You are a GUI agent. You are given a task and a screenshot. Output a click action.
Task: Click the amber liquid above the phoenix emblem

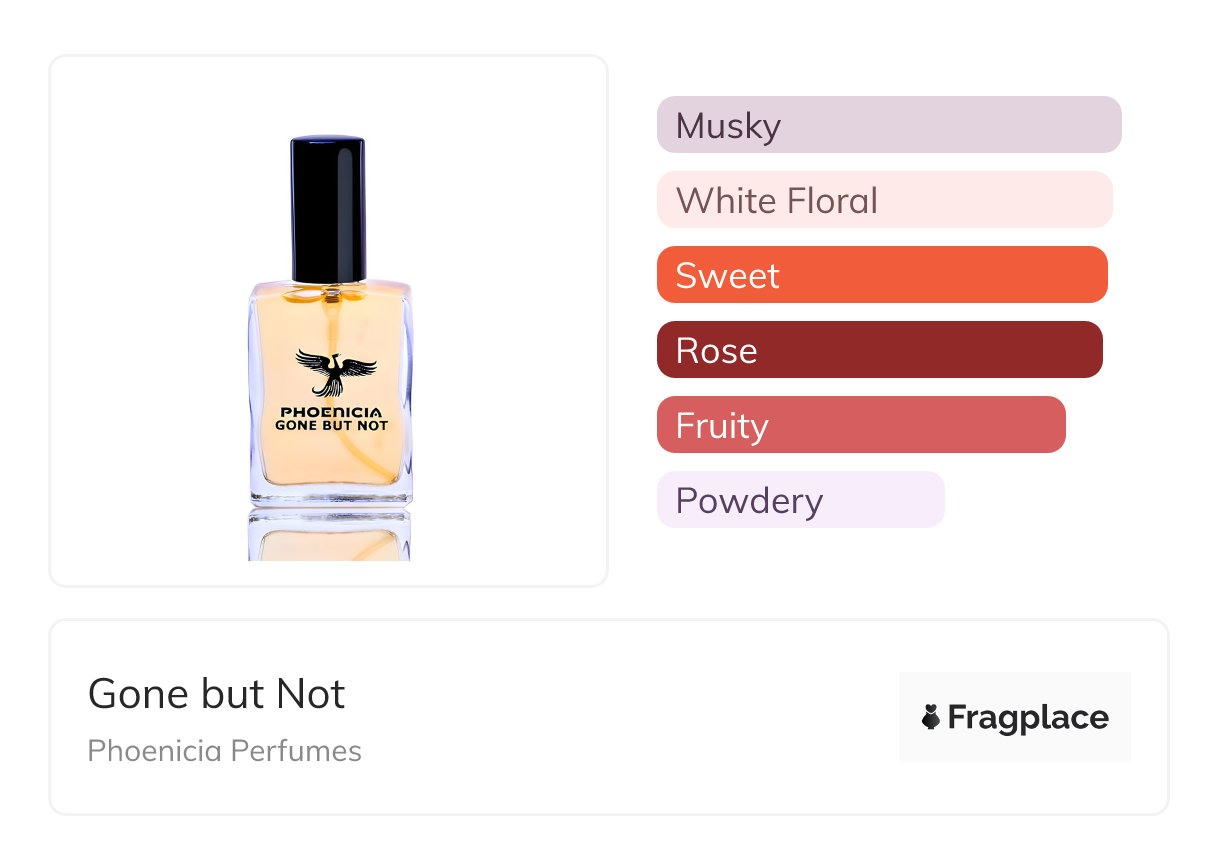click(300, 325)
